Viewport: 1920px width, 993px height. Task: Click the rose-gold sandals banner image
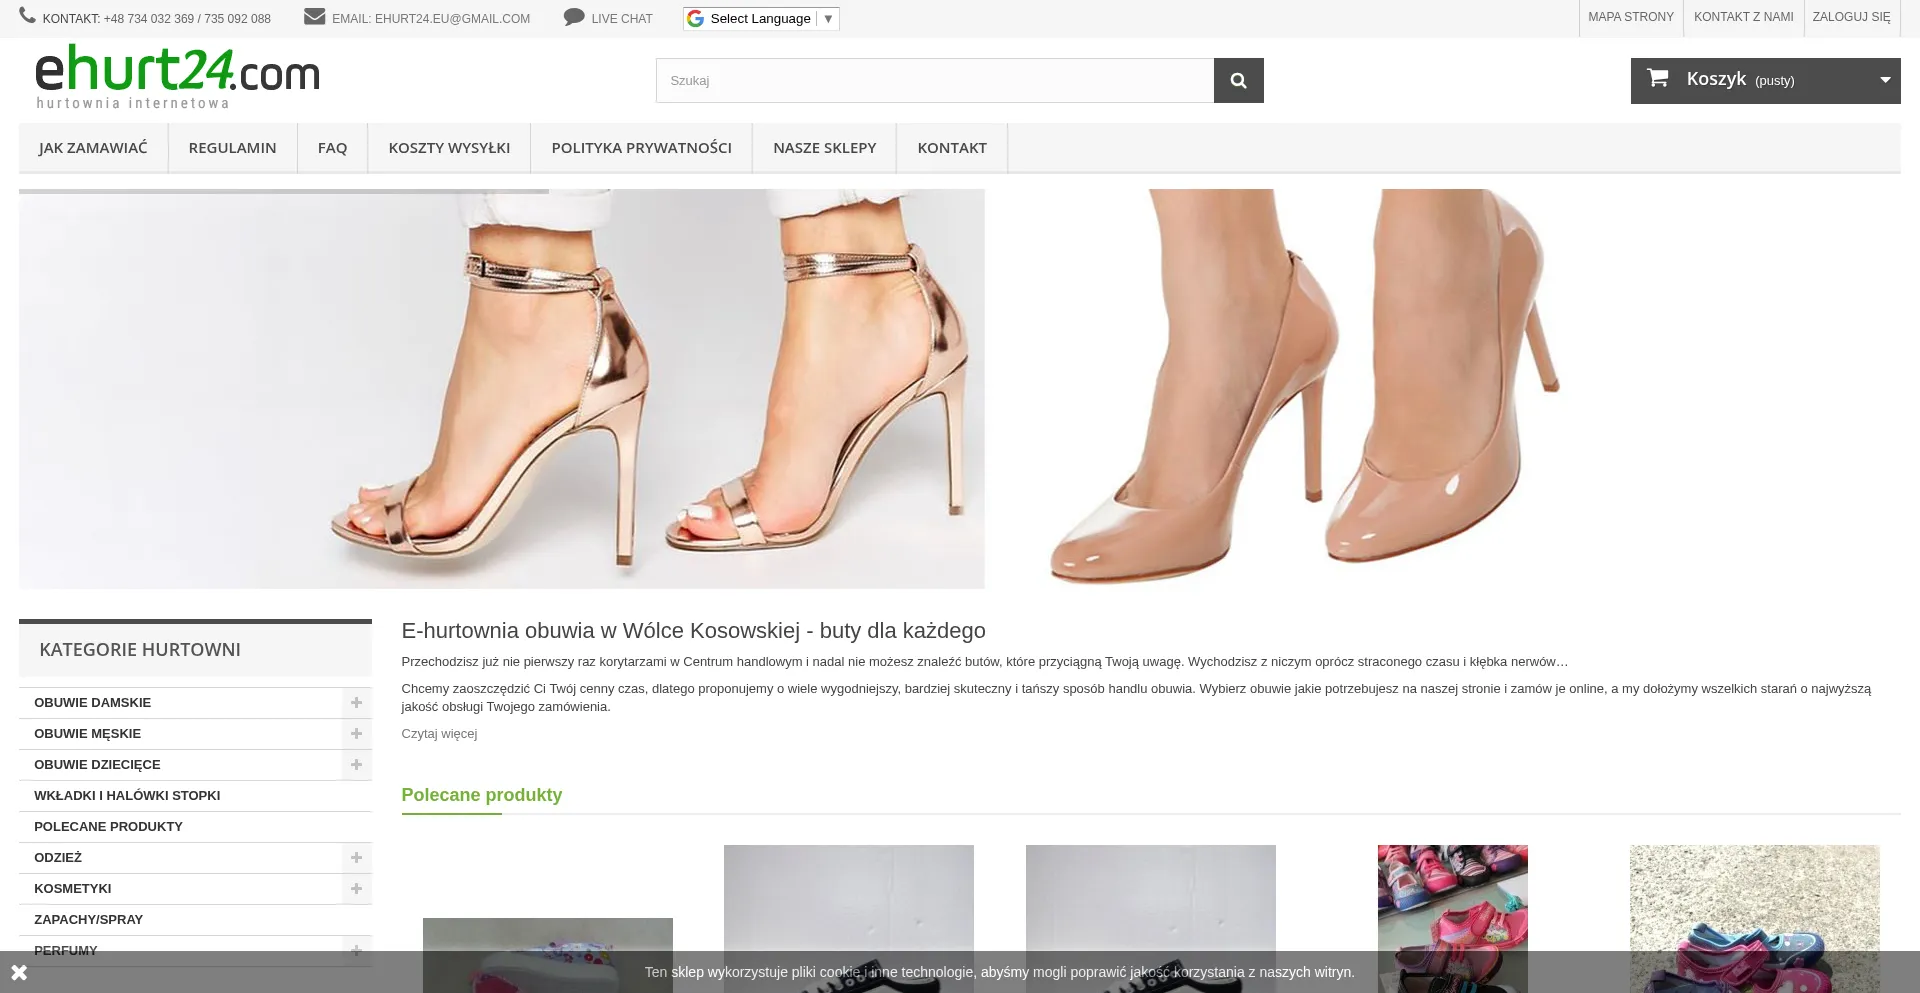tap(501, 389)
